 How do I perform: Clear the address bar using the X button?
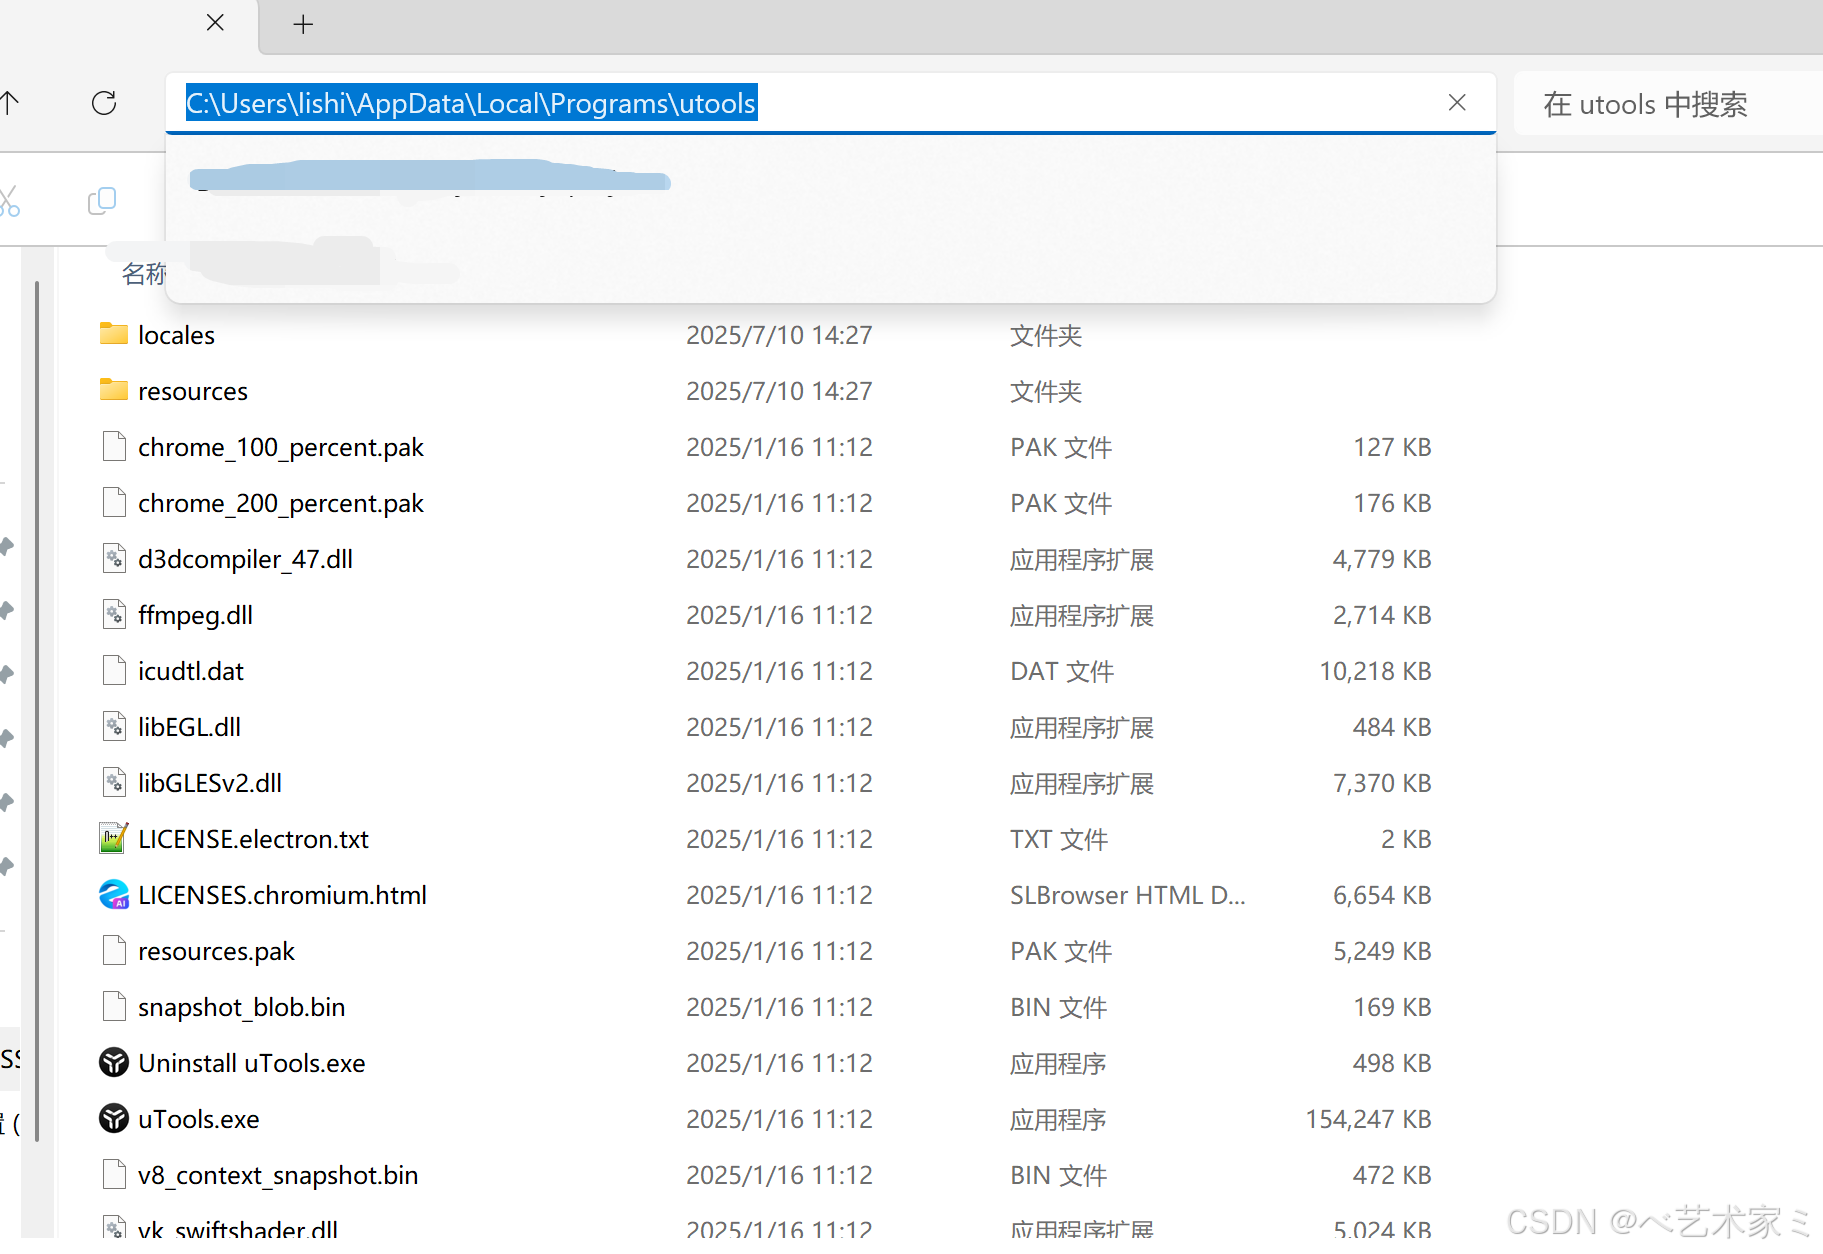tap(1457, 103)
